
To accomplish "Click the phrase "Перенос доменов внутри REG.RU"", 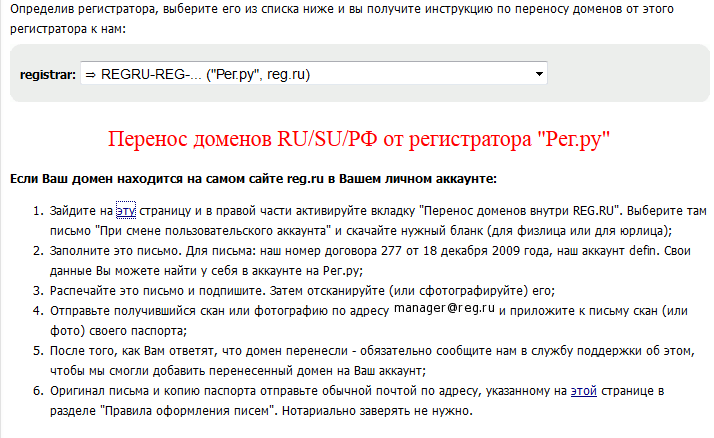I will click(x=518, y=211).
